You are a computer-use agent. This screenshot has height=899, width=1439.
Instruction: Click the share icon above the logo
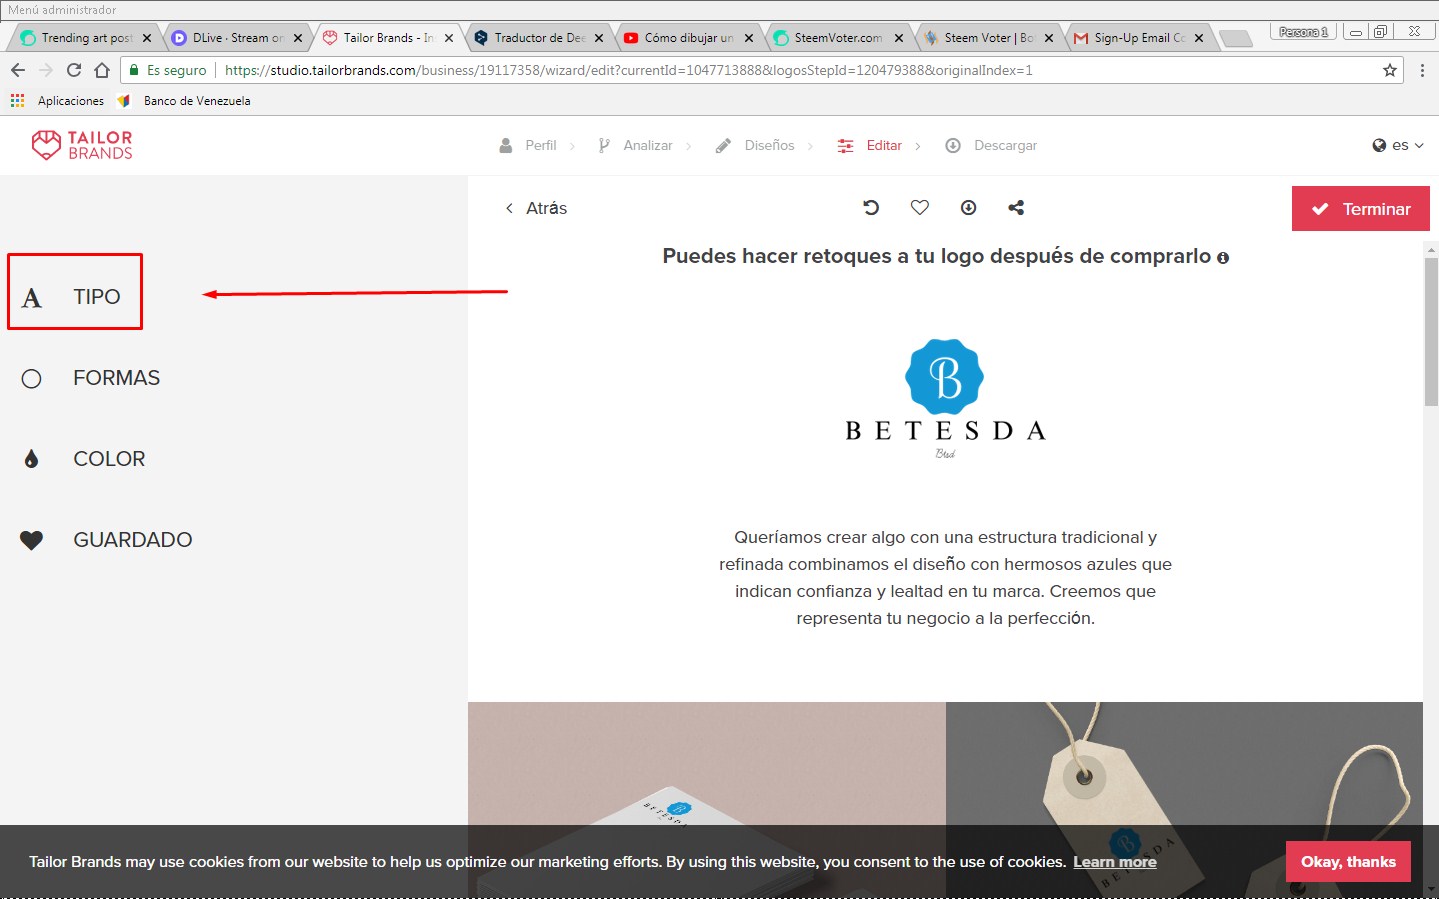[x=1016, y=207]
